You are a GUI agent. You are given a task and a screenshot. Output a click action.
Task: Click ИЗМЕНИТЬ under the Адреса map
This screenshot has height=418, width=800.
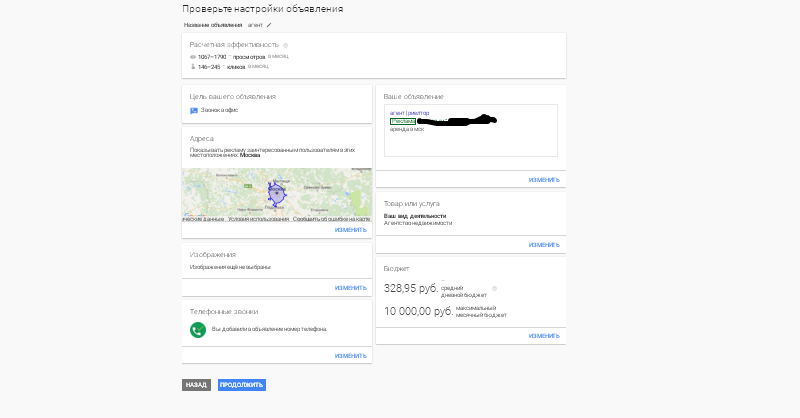pos(351,230)
